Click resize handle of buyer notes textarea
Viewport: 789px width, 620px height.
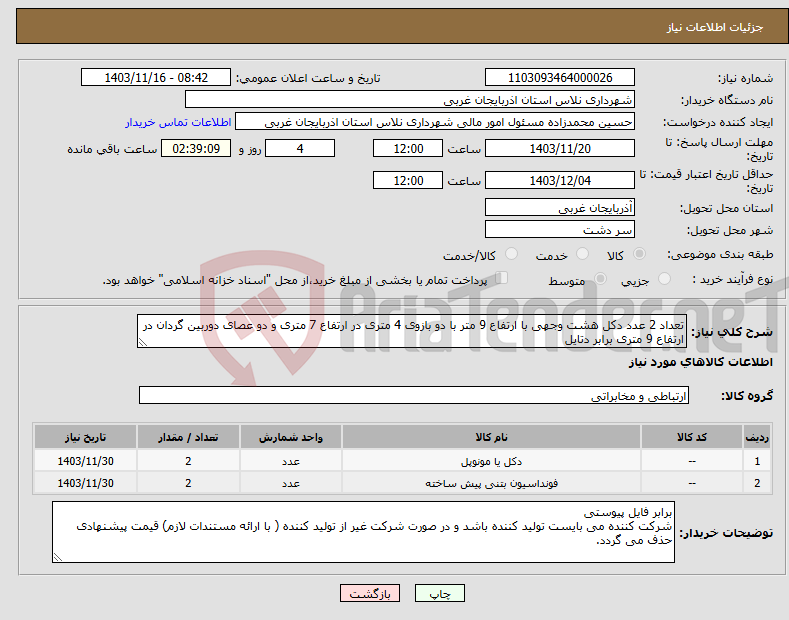click(57, 558)
